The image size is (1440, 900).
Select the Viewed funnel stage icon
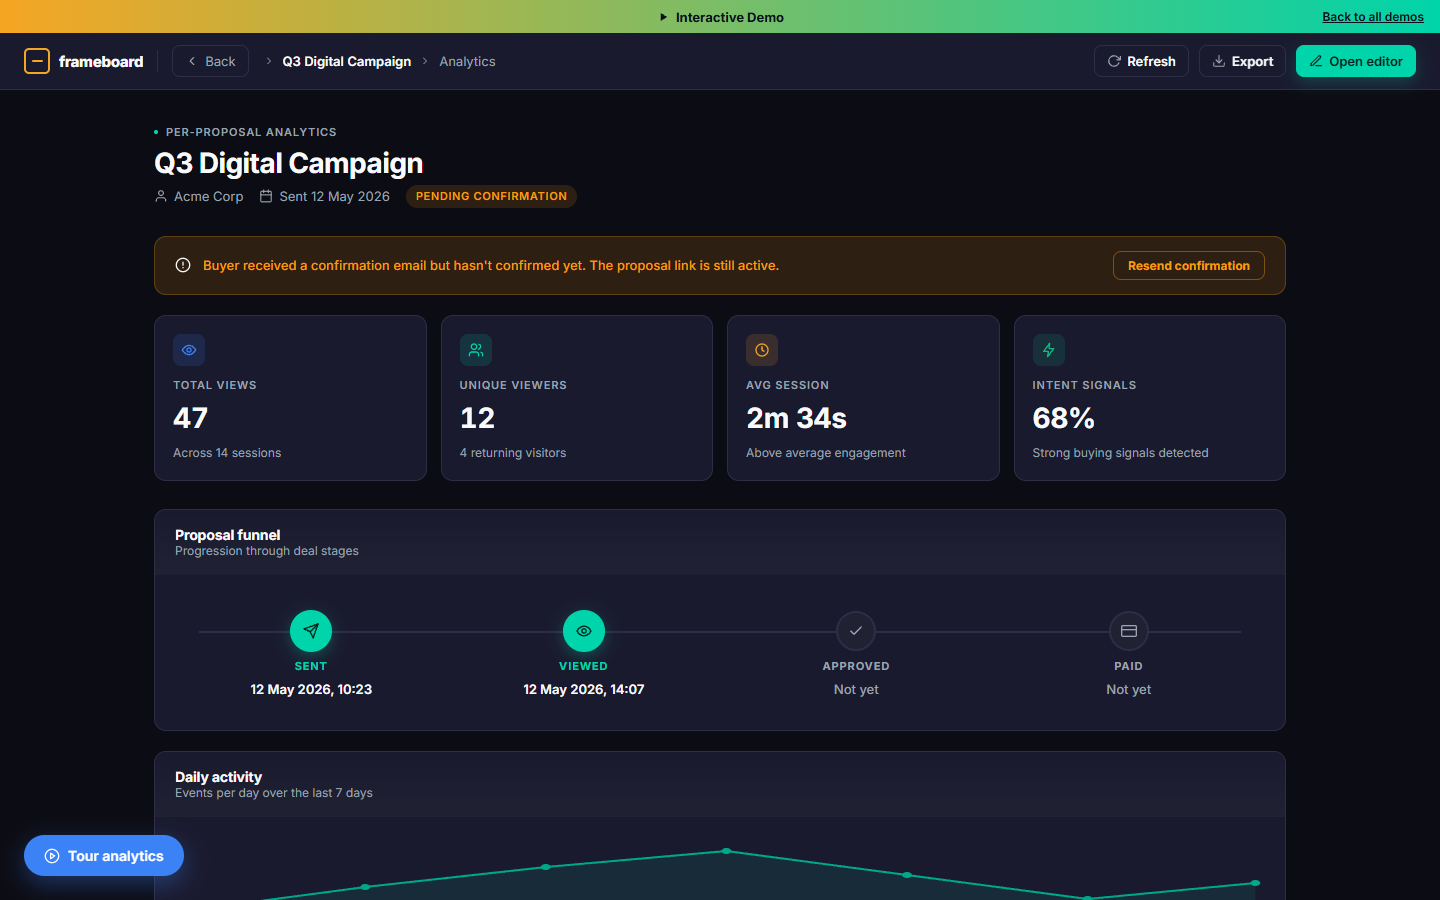[584, 631]
